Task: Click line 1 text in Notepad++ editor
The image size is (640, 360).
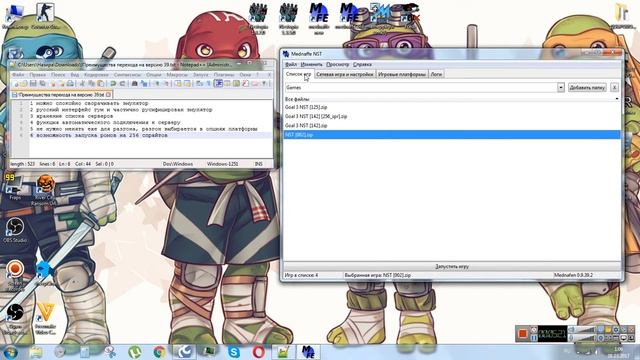Action: pyautogui.click(x=89, y=104)
